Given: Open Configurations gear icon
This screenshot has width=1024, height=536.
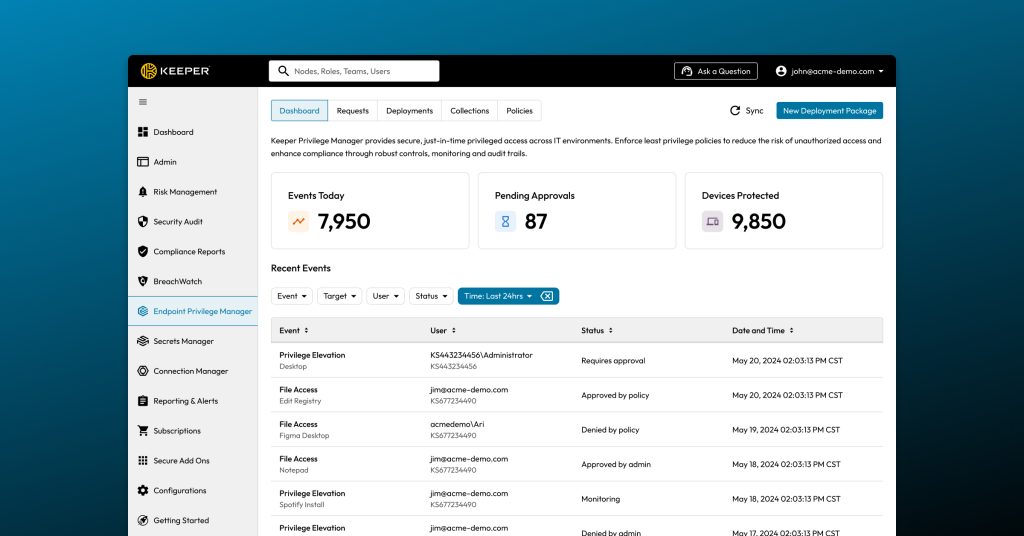Looking at the screenshot, I should pos(143,491).
